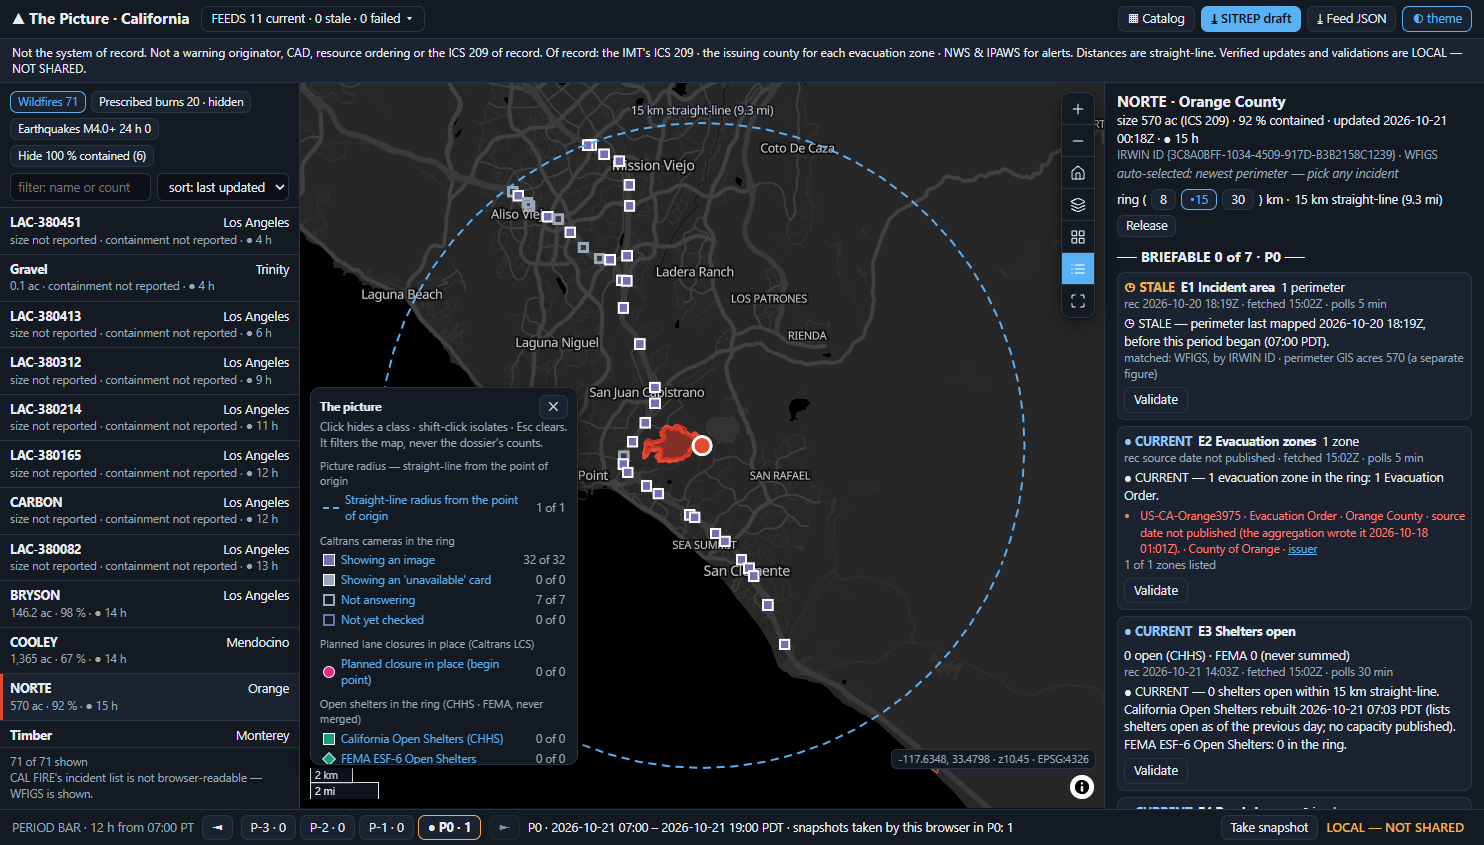Select the 30 km ring radius
Viewport: 1484px width, 845px height.
[x=1238, y=200]
